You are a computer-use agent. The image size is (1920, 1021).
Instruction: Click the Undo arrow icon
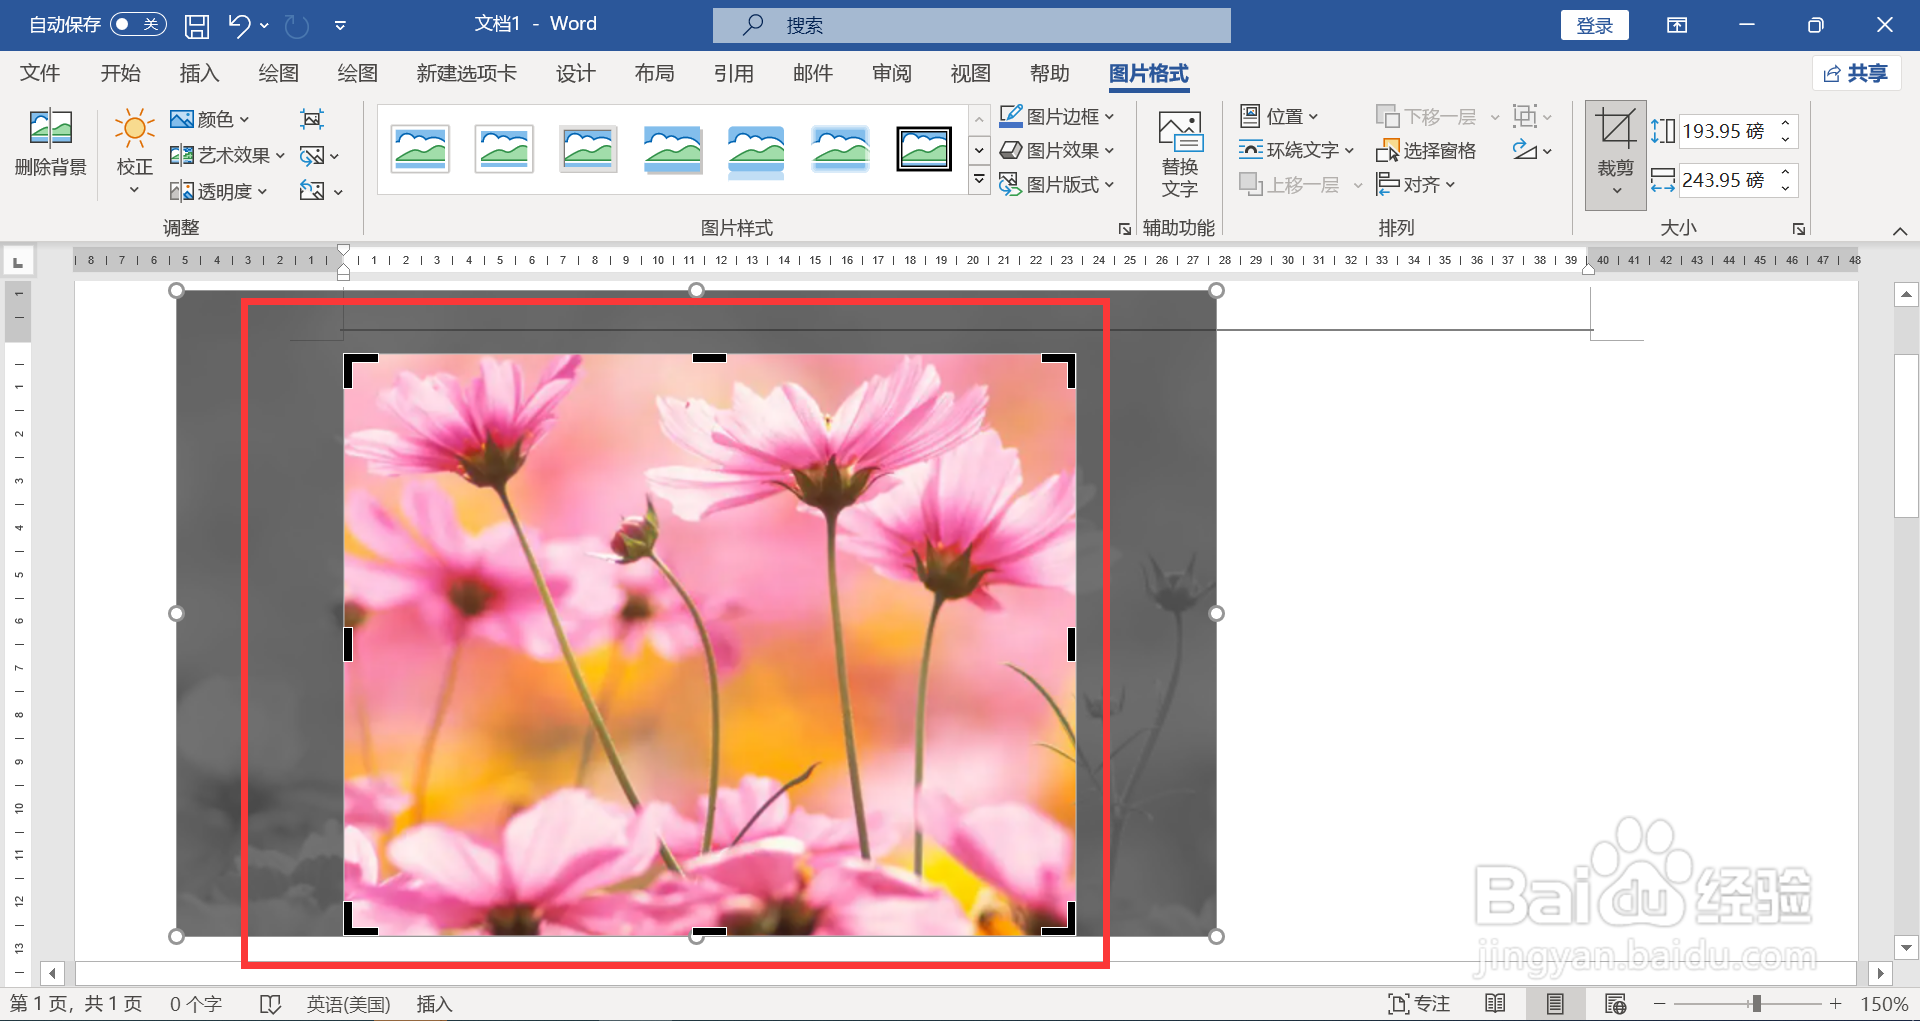[239, 25]
